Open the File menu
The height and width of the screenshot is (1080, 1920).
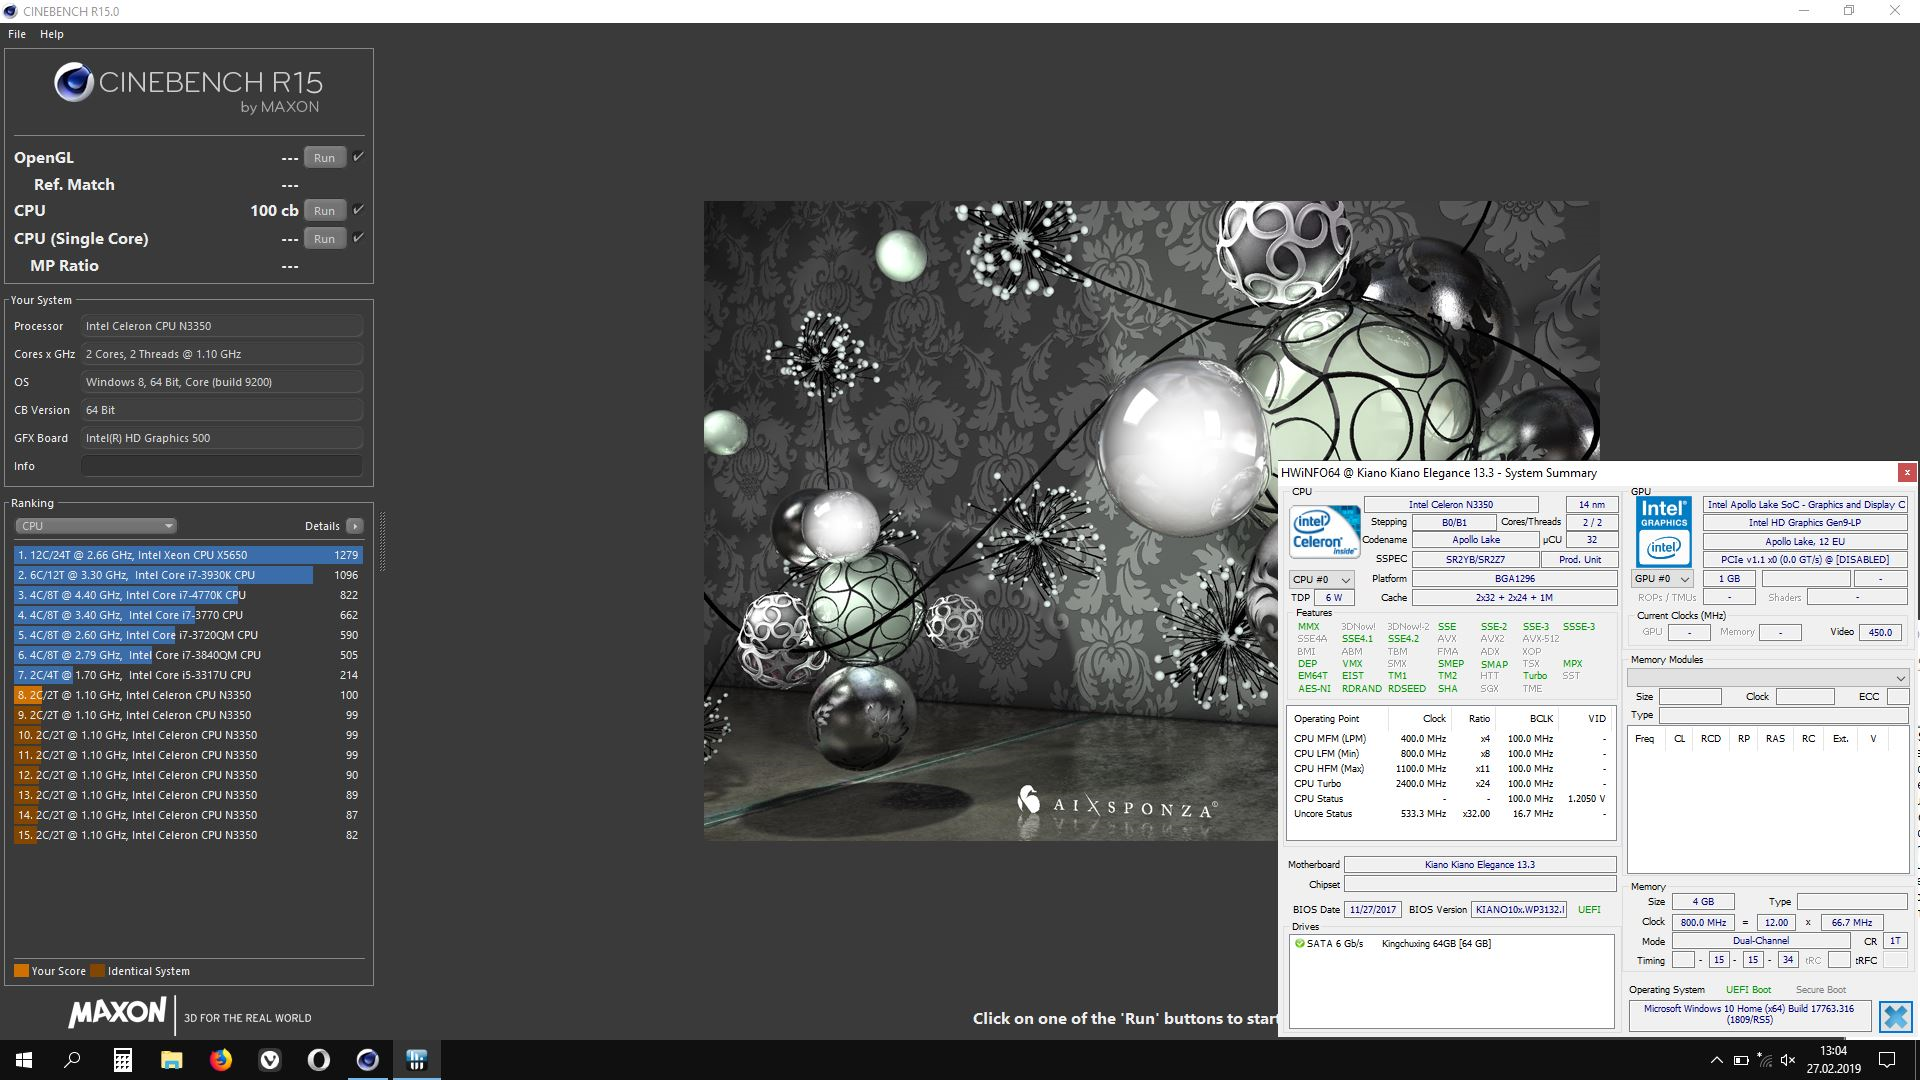[17, 34]
